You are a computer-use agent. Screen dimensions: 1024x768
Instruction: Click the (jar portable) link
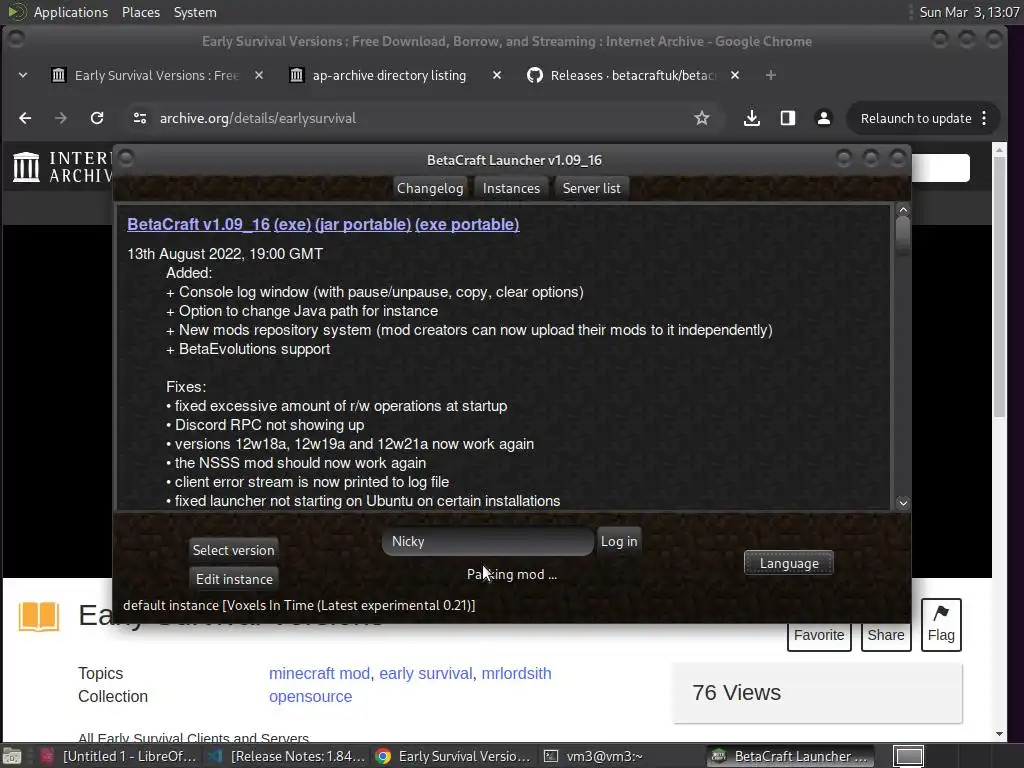(x=363, y=224)
